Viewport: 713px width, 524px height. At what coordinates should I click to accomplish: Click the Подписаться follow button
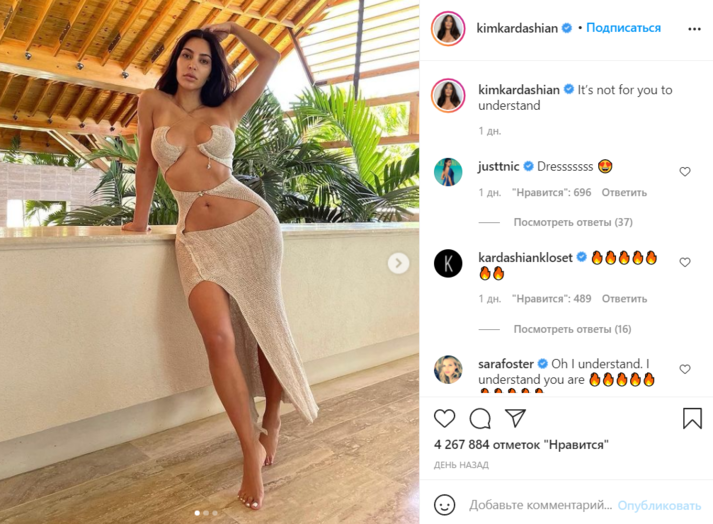click(x=623, y=28)
